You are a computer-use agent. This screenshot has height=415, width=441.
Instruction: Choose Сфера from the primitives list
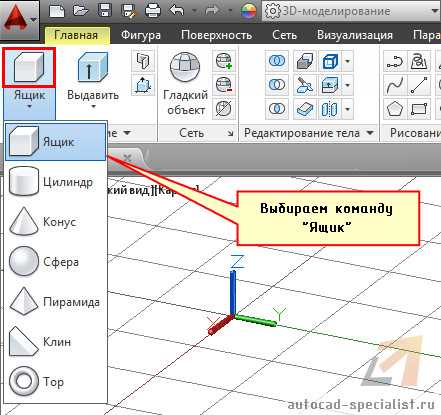[56, 262]
